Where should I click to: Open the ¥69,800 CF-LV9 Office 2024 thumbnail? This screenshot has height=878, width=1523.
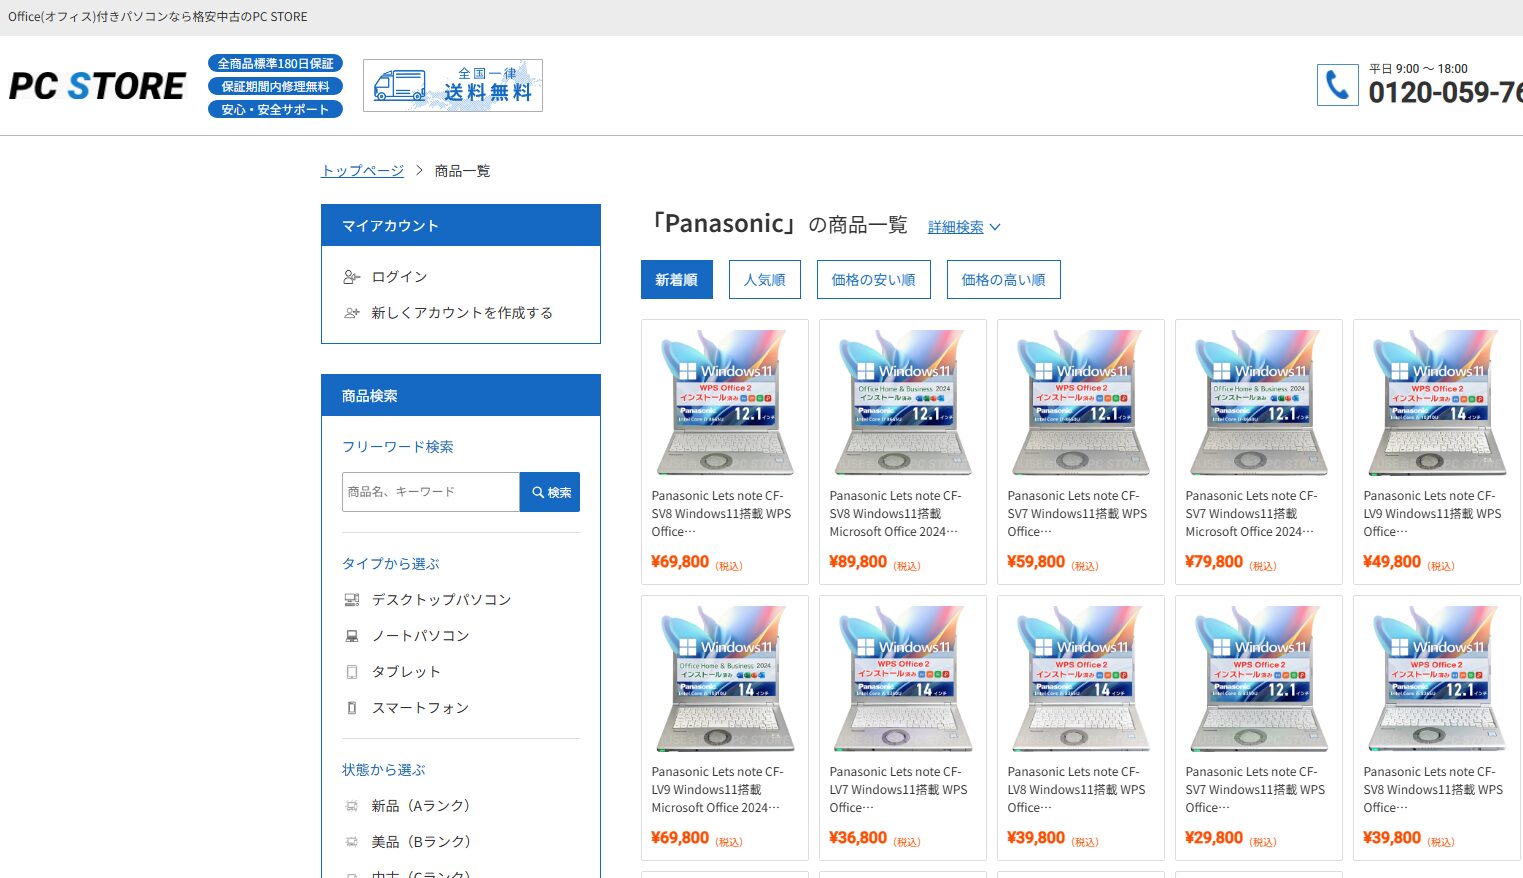pyautogui.click(x=725, y=679)
